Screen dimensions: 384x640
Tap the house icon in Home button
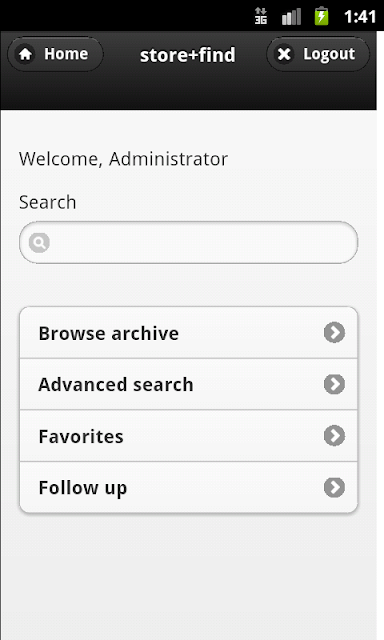pos(25,54)
